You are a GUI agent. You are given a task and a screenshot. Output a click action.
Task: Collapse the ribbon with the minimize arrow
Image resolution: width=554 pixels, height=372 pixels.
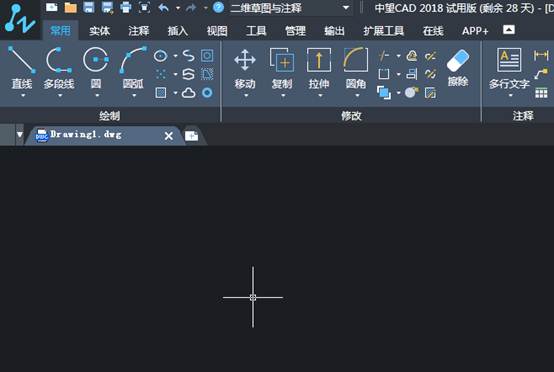coord(509,30)
